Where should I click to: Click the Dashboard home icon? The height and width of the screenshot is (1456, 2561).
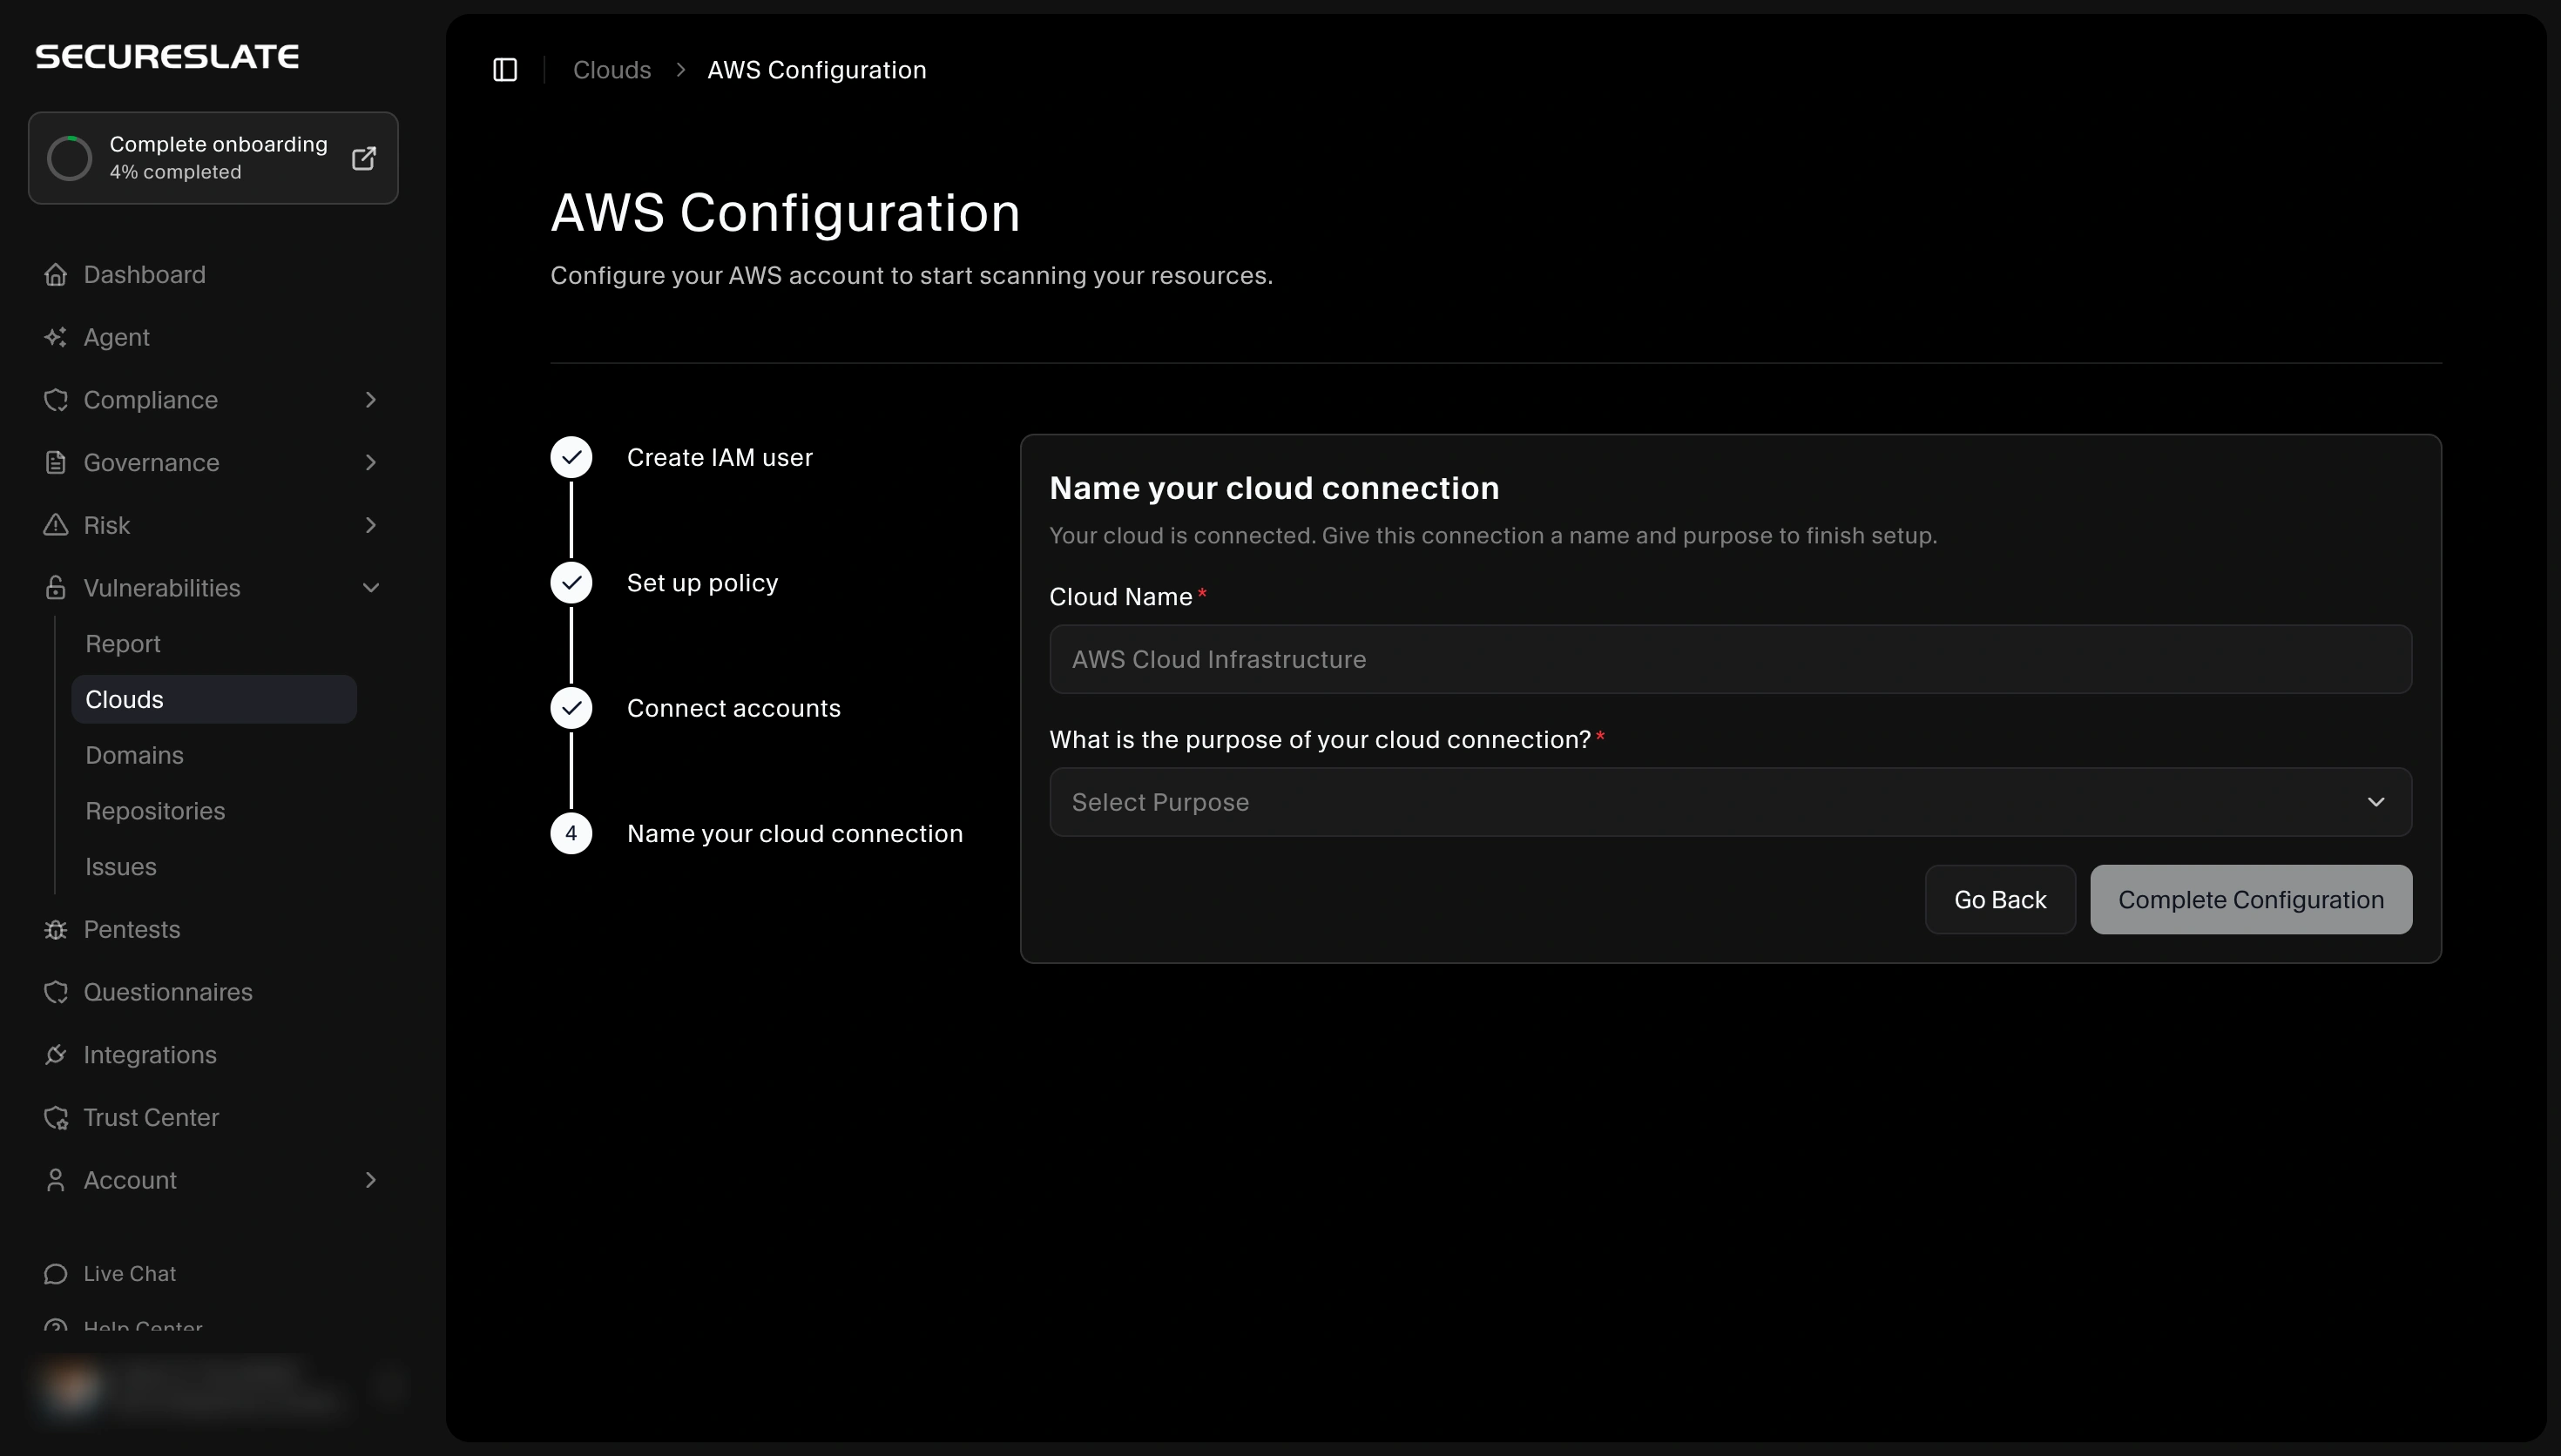click(x=56, y=274)
